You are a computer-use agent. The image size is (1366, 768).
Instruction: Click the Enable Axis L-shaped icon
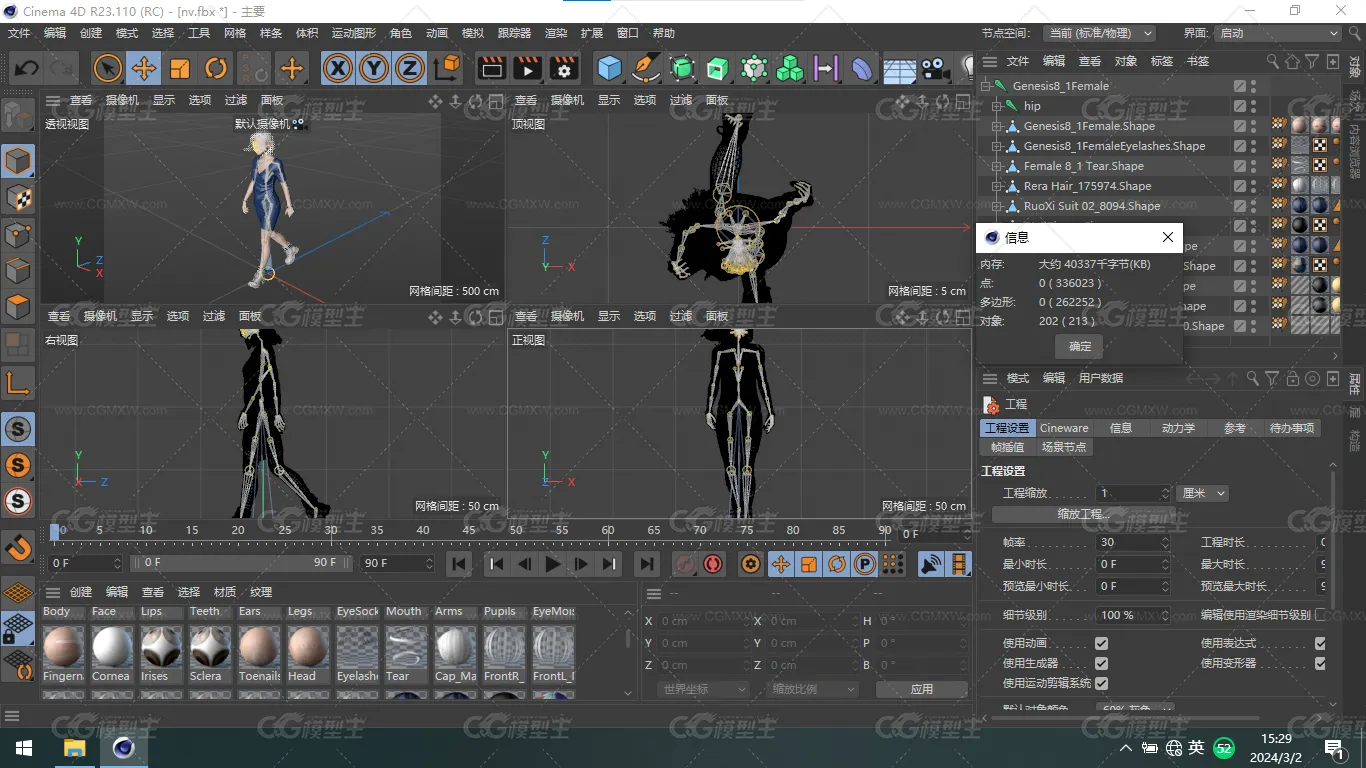click(18, 382)
